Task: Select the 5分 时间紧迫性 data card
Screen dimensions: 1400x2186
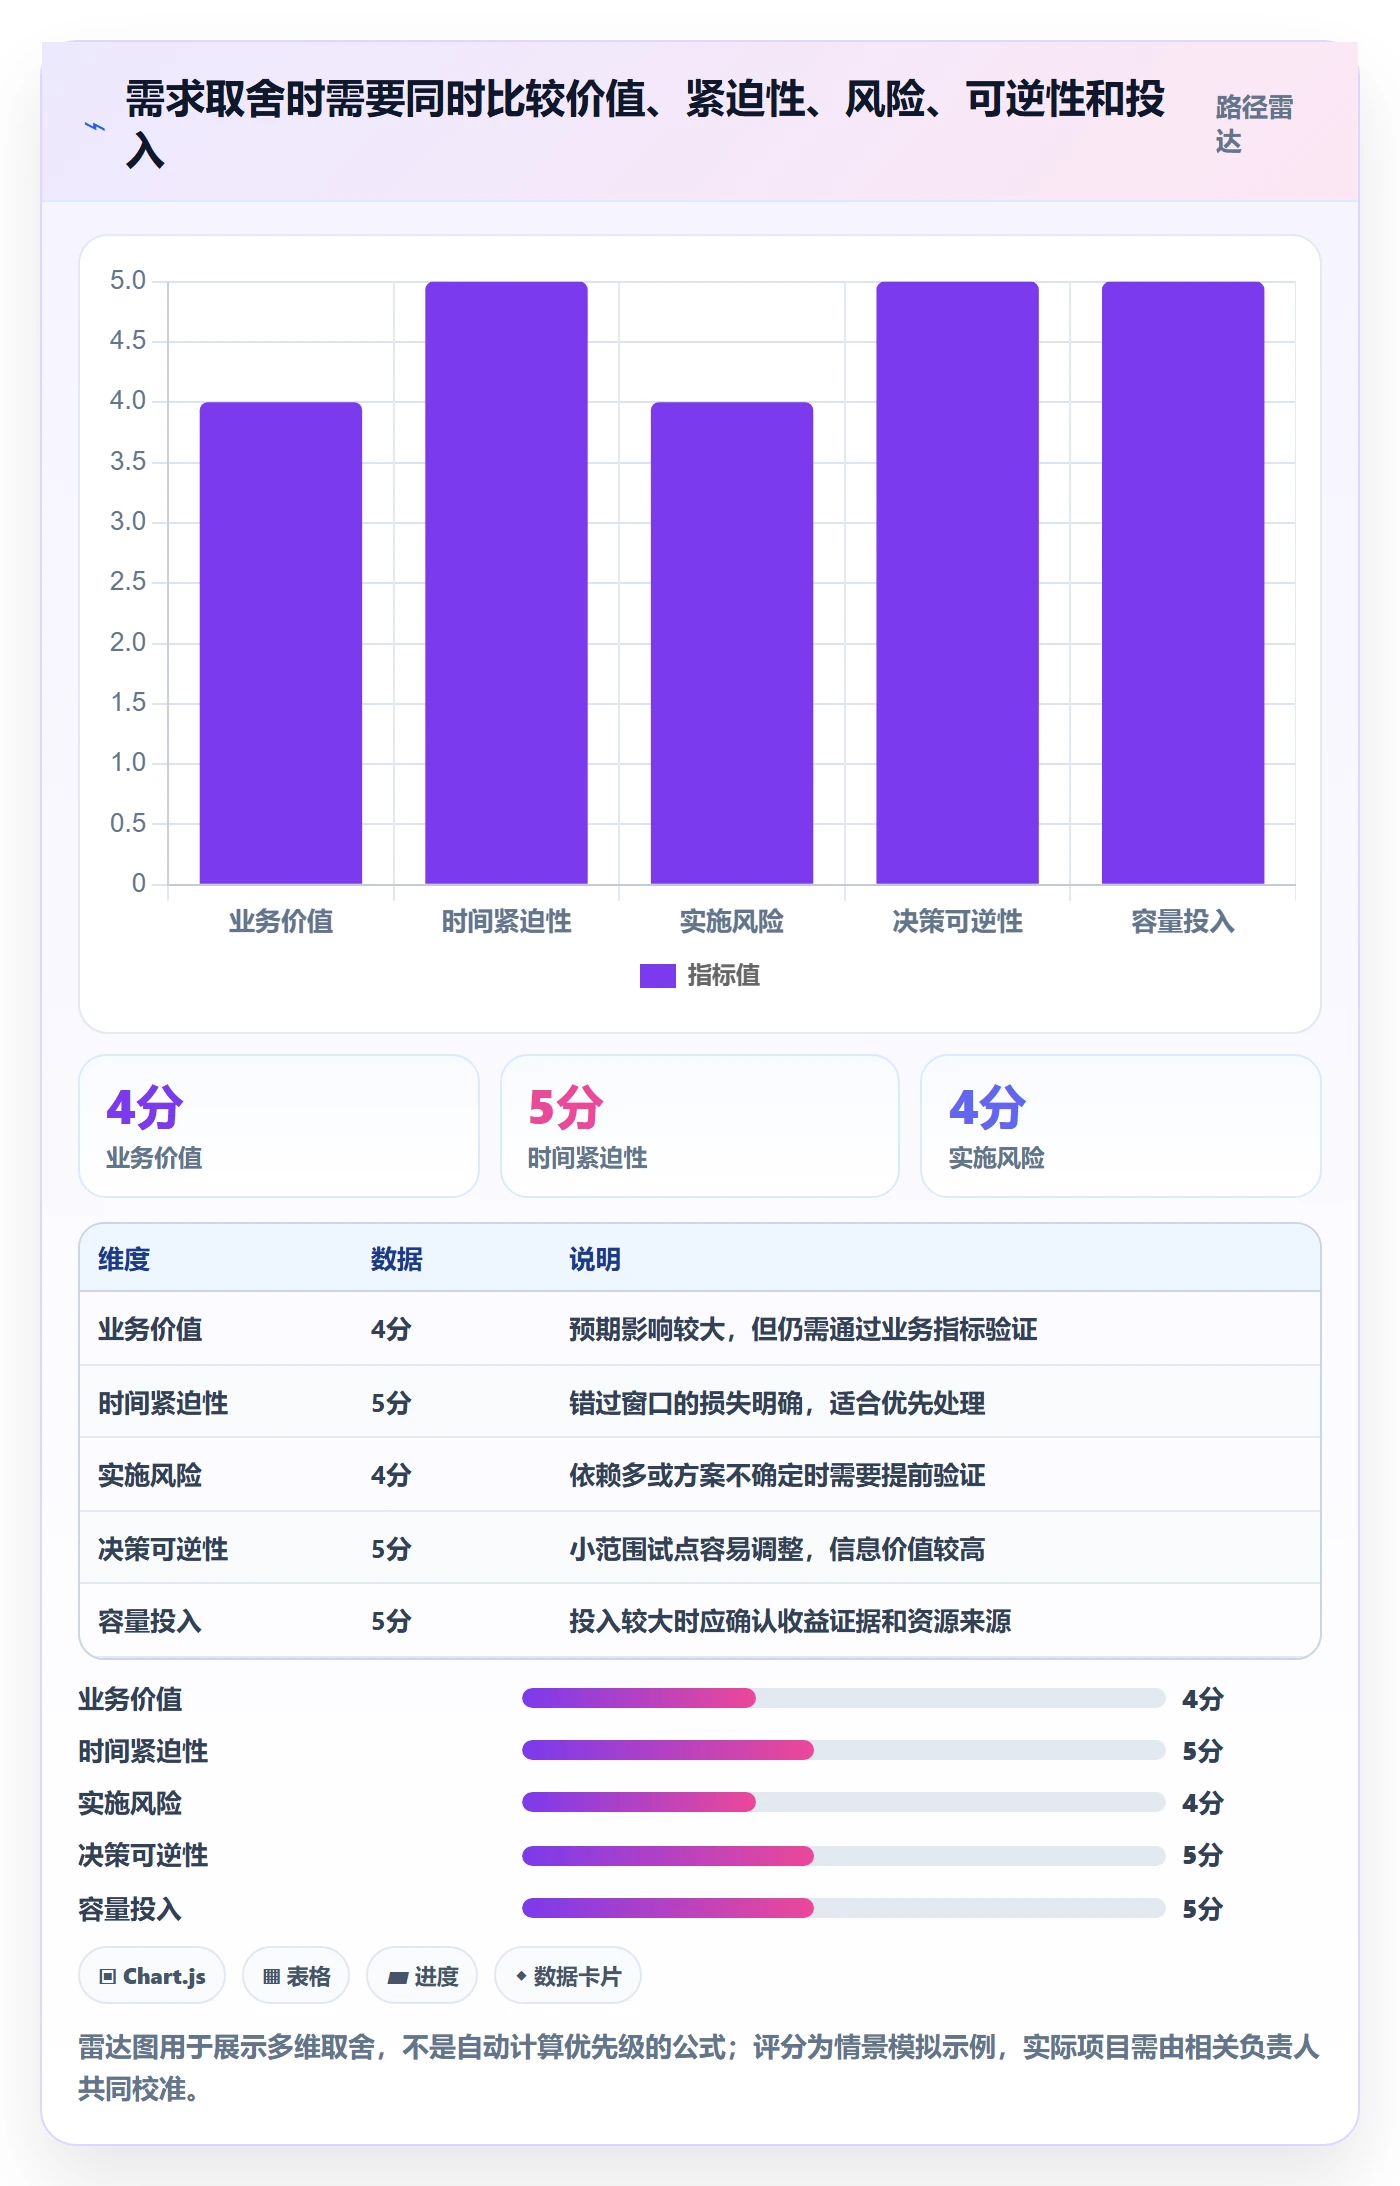Action: (x=700, y=1126)
